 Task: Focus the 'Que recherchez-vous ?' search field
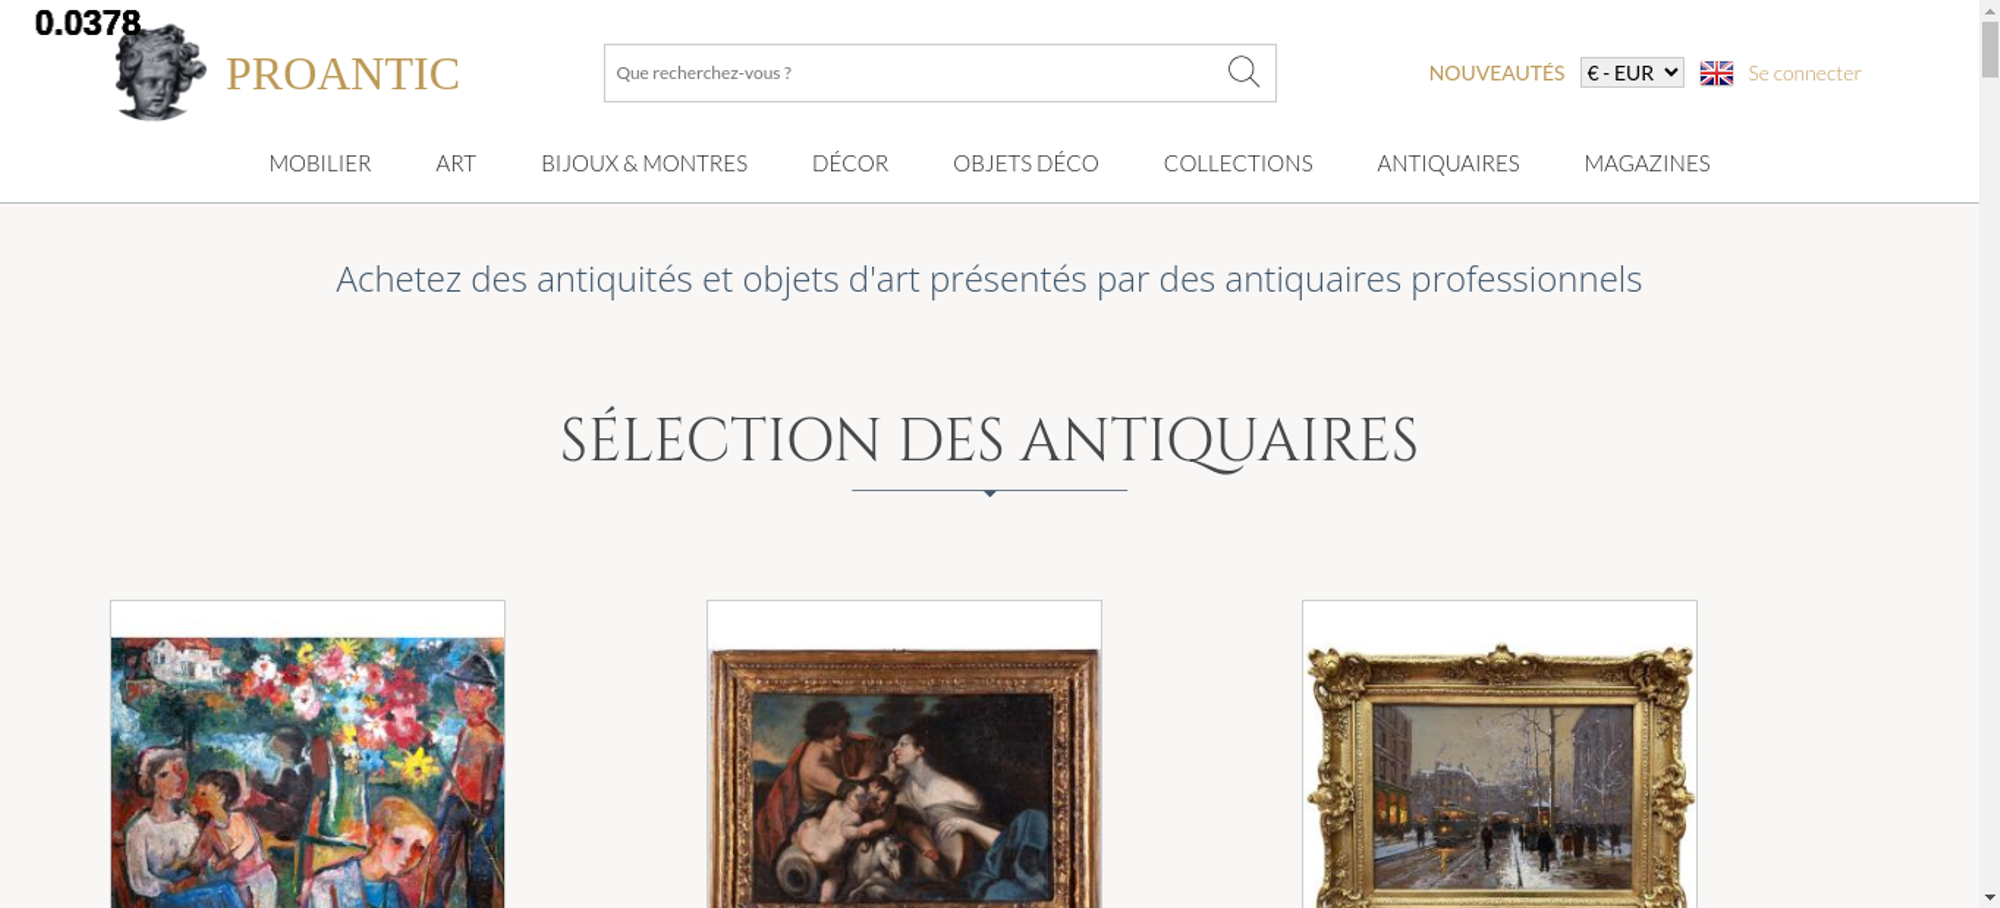[915, 73]
